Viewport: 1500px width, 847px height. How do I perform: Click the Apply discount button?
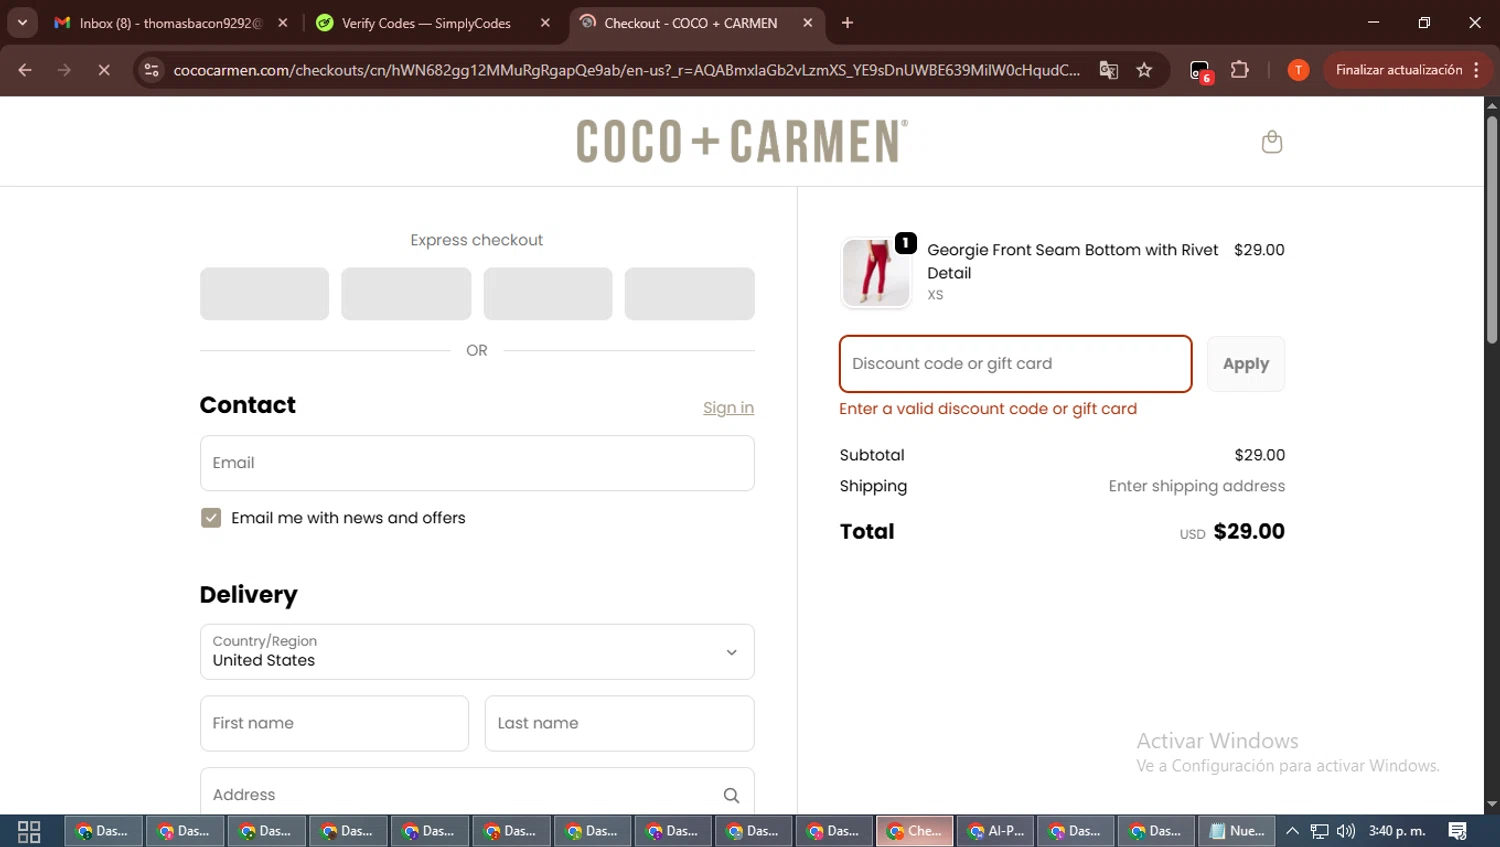[x=1246, y=364]
